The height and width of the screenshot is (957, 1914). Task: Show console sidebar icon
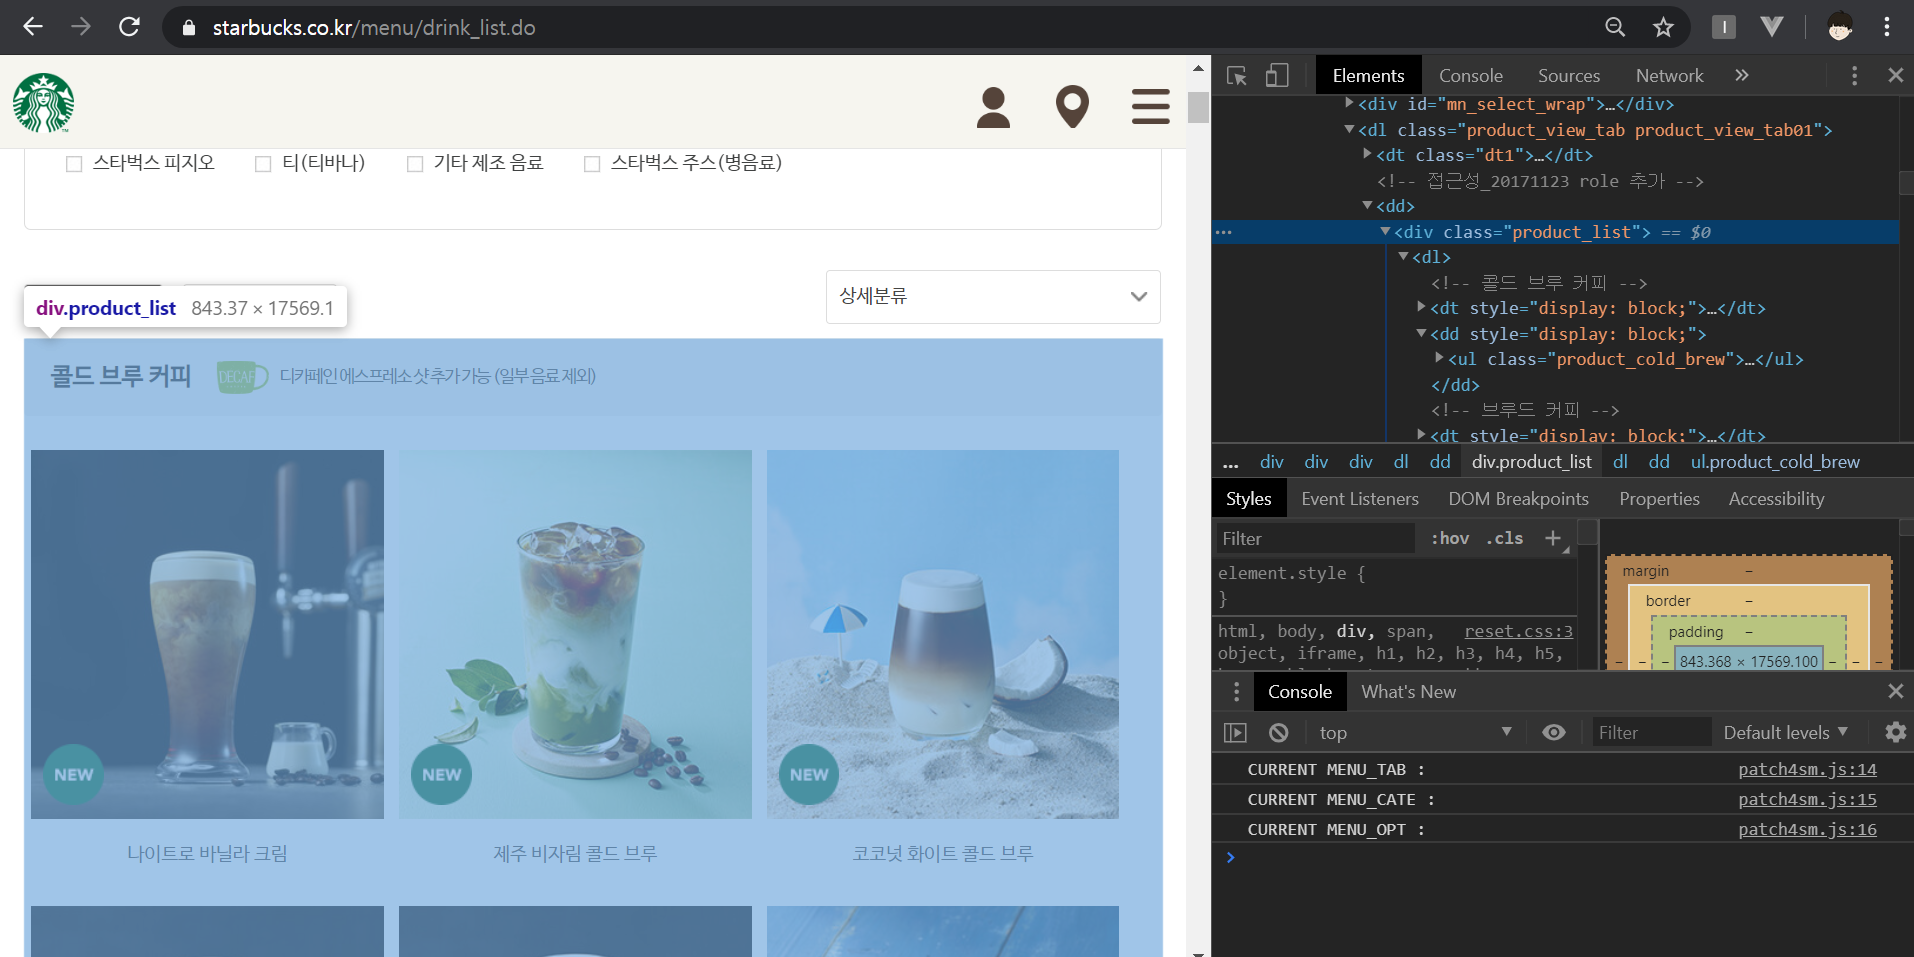(x=1236, y=733)
